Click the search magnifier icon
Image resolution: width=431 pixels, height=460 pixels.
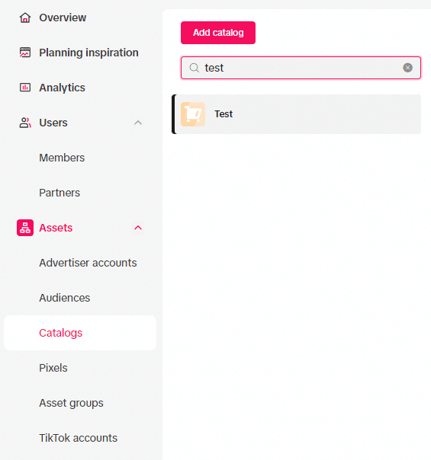pos(194,68)
